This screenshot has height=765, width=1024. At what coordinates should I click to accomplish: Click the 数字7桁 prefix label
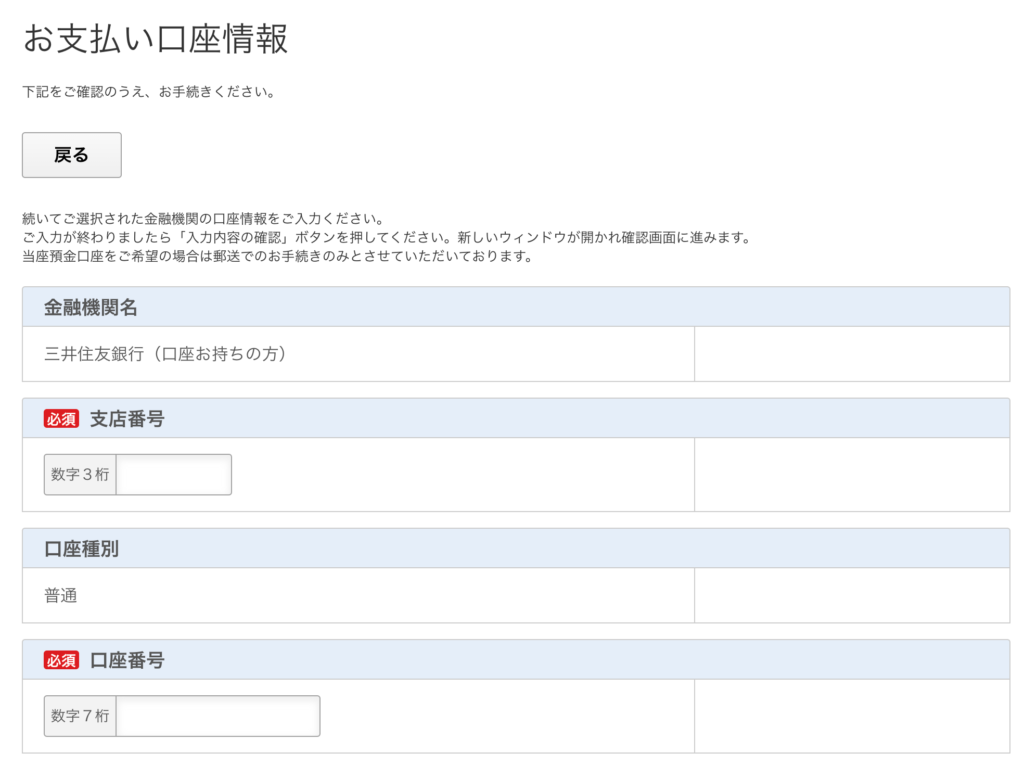click(x=80, y=716)
